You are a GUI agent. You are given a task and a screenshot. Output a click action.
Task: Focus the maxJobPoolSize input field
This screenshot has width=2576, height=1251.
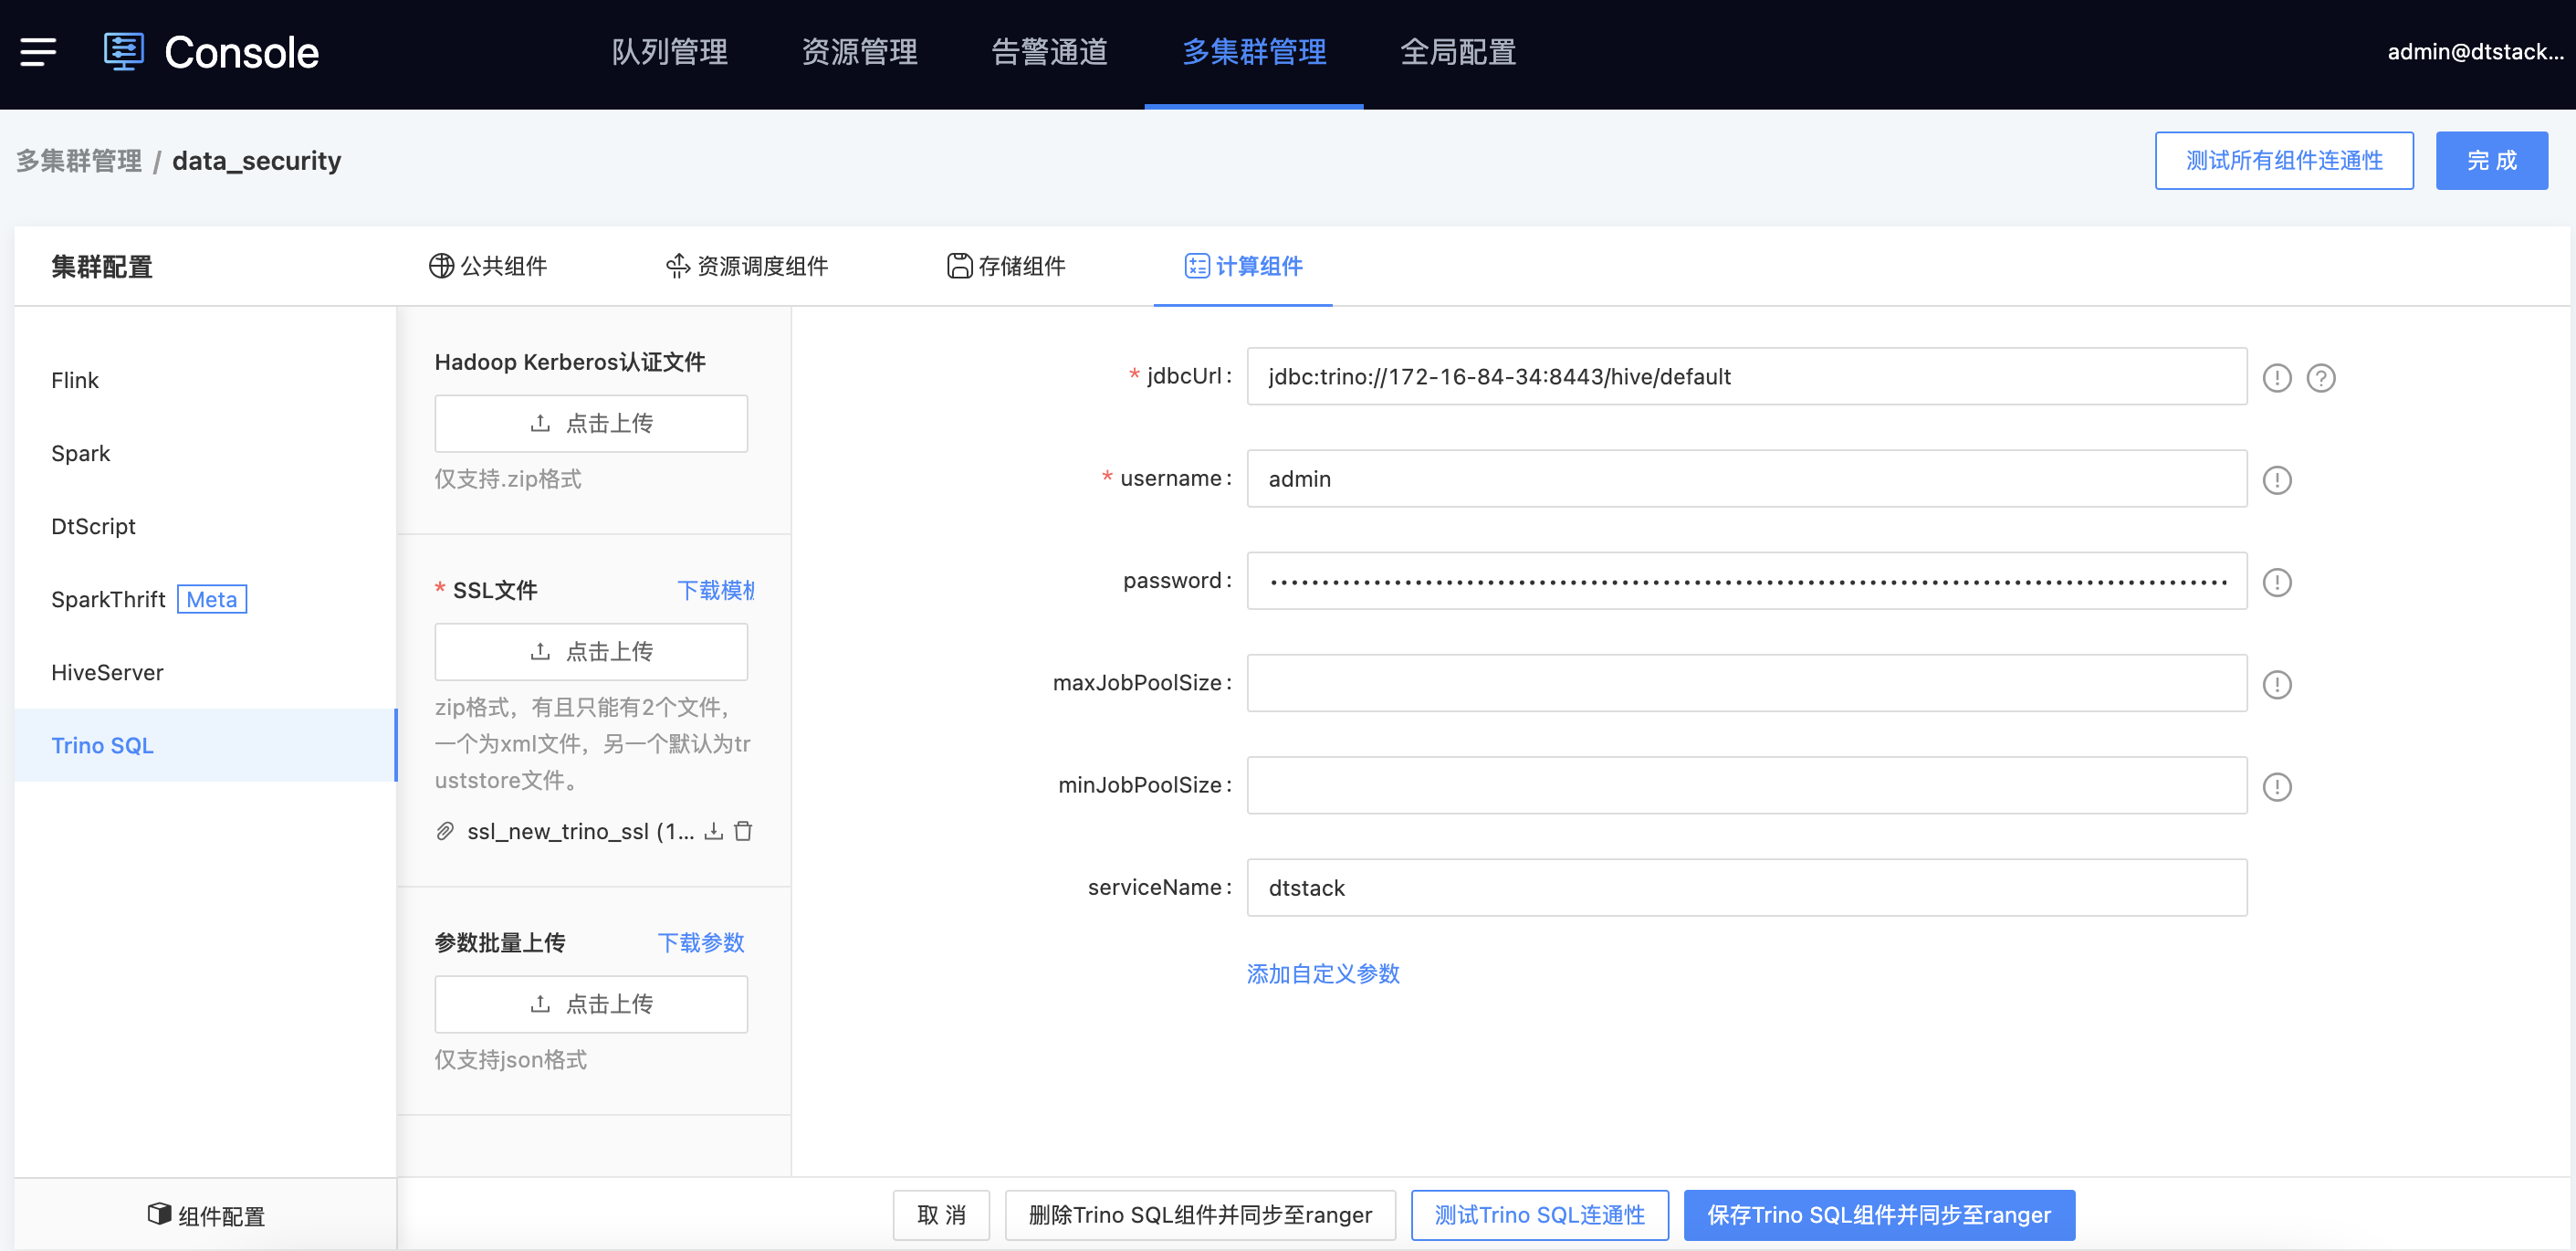(x=1746, y=683)
